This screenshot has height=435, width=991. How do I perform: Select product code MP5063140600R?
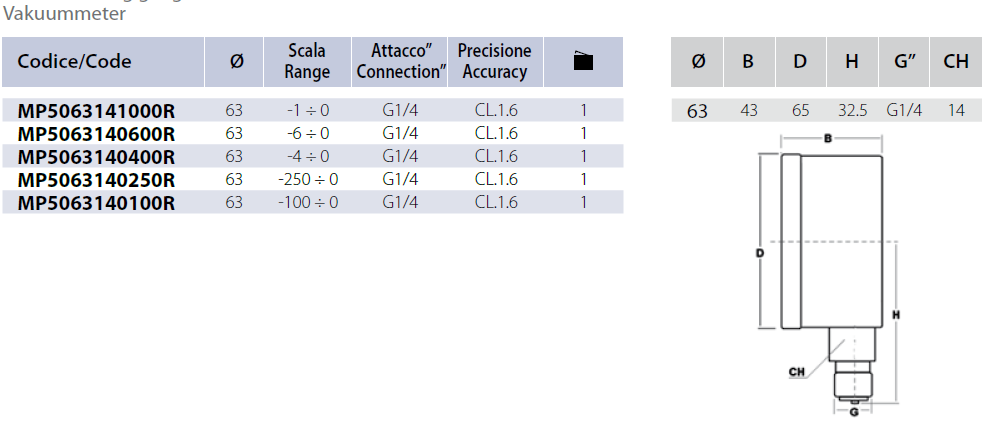click(x=97, y=133)
